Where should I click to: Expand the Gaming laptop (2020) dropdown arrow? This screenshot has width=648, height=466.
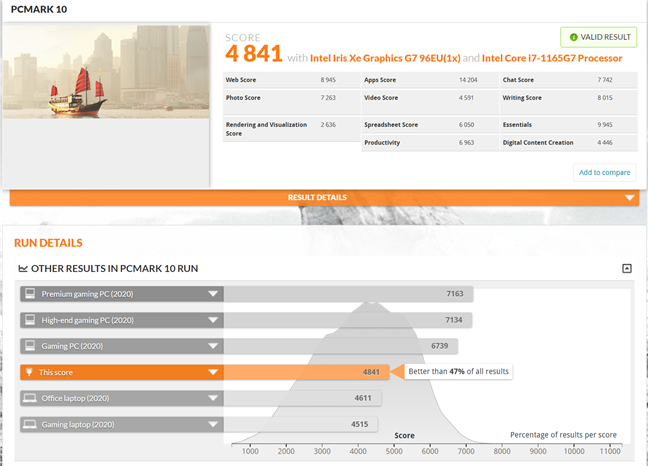click(x=213, y=424)
